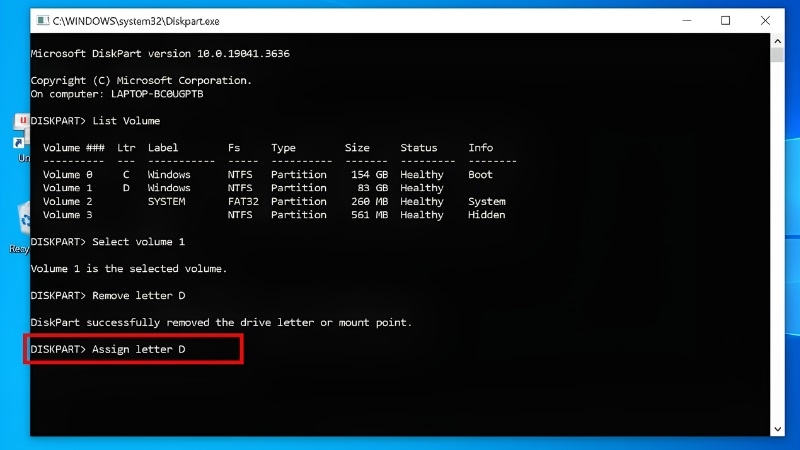
Task: Click the 'Fs' column header
Action: click(234, 148)
